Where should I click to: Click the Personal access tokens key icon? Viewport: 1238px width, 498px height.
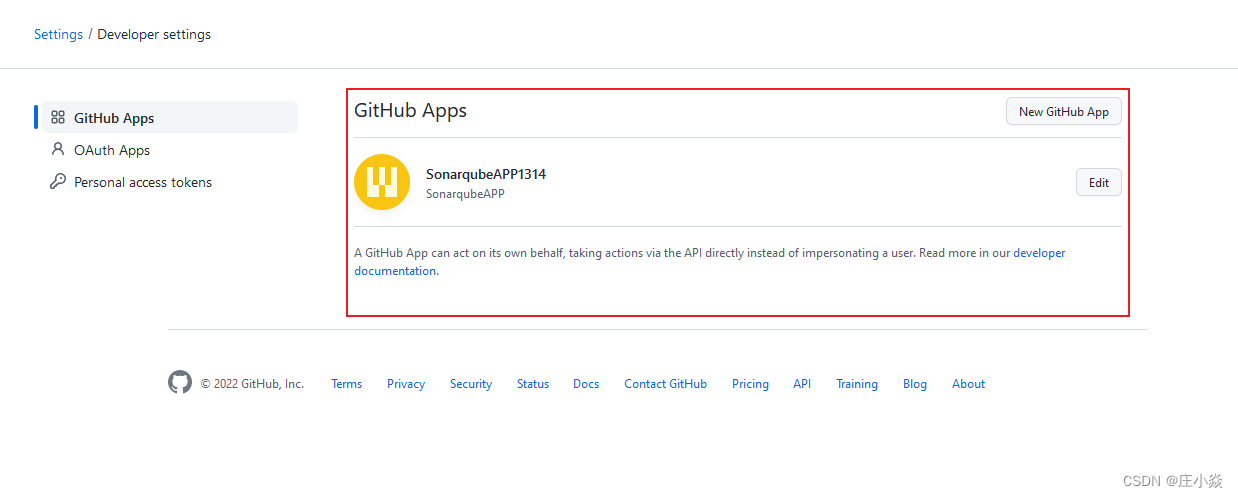(x=58, y=182)
